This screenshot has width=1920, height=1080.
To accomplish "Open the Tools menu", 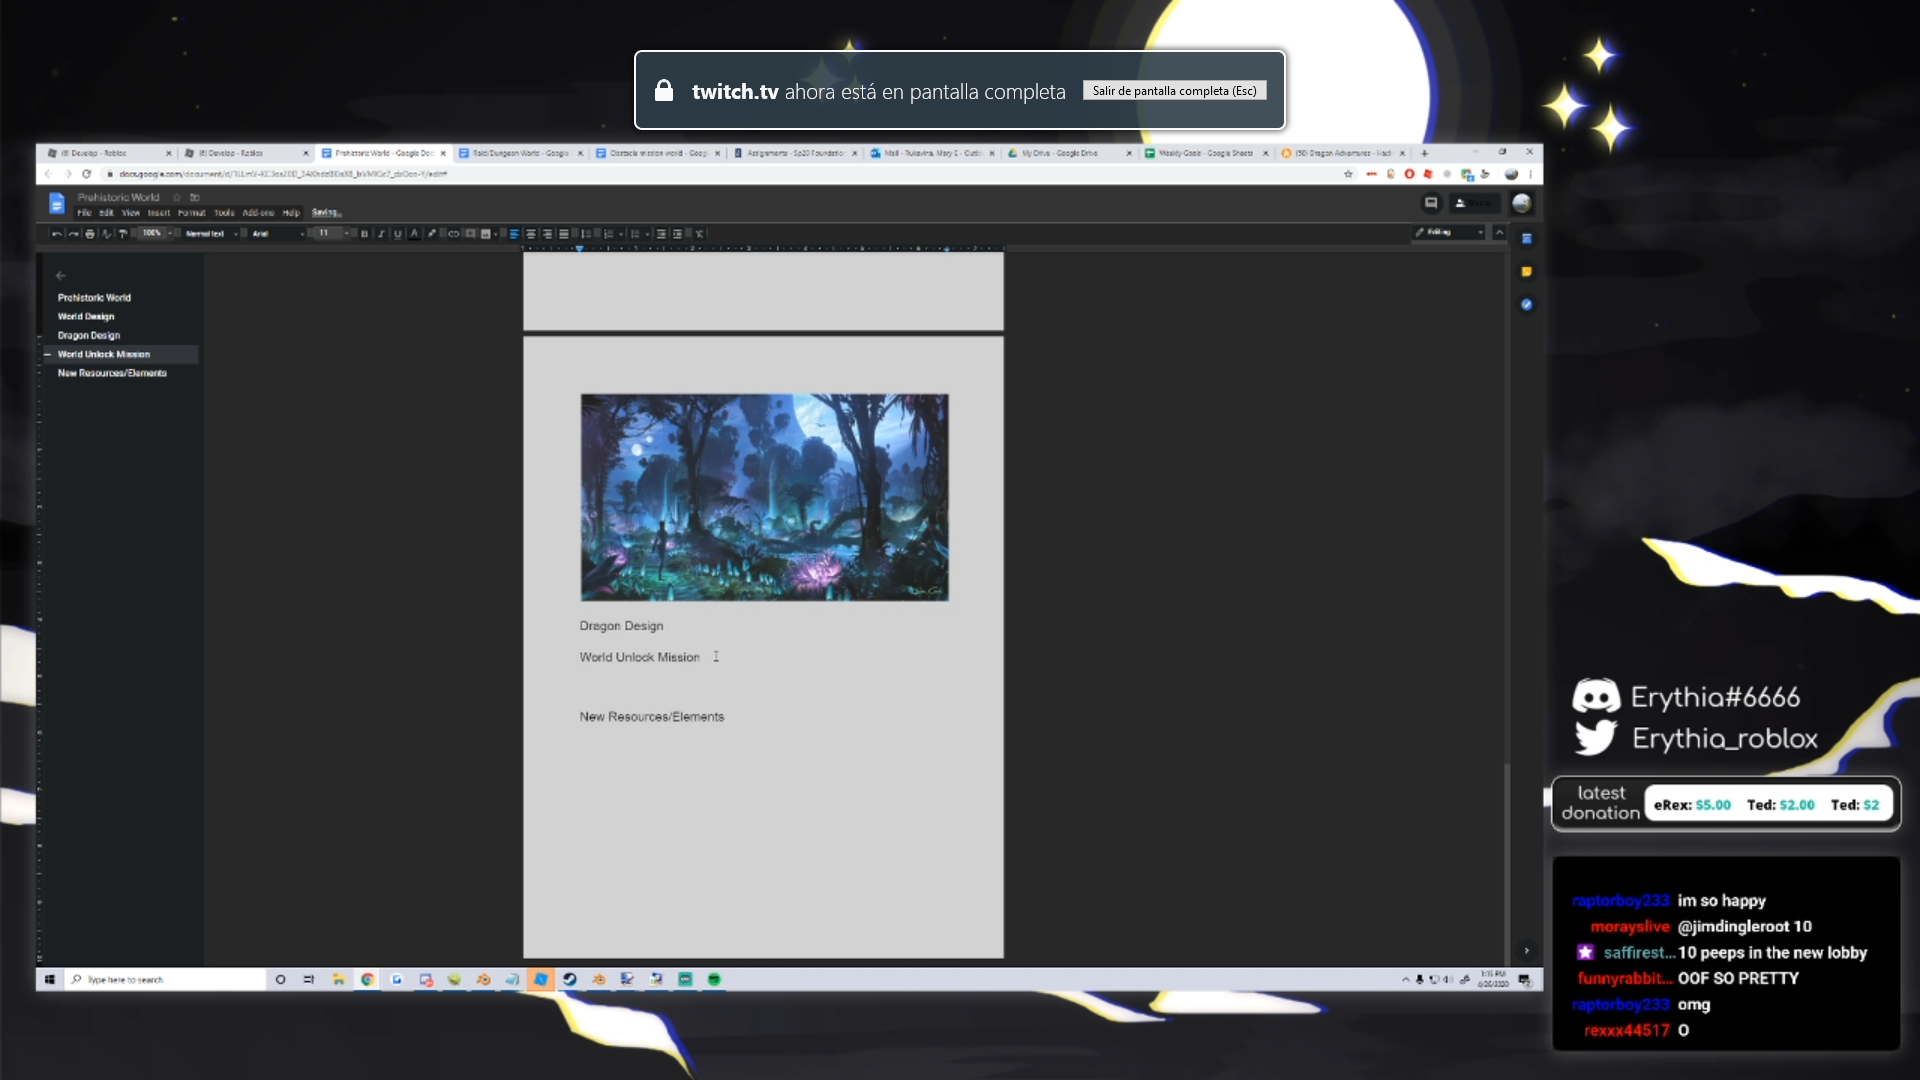I will pyautogui.click(x=224, y=213).
